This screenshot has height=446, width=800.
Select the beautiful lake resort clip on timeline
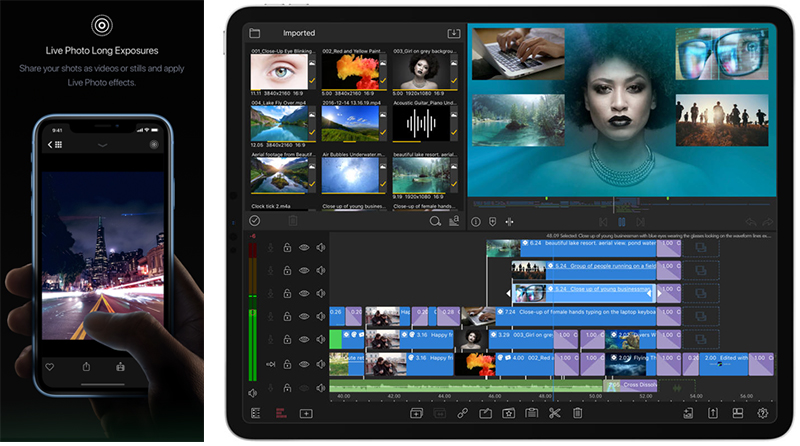[x=571, y=248]
